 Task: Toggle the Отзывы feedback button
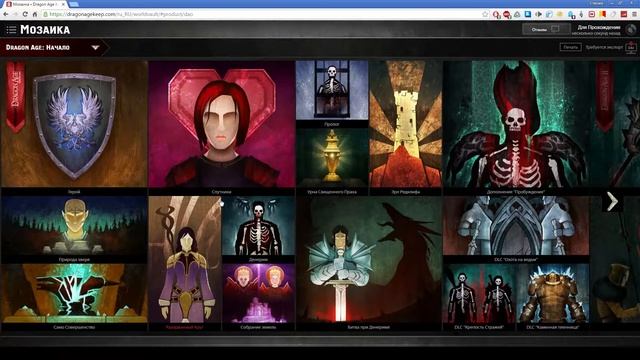(546, 29)
